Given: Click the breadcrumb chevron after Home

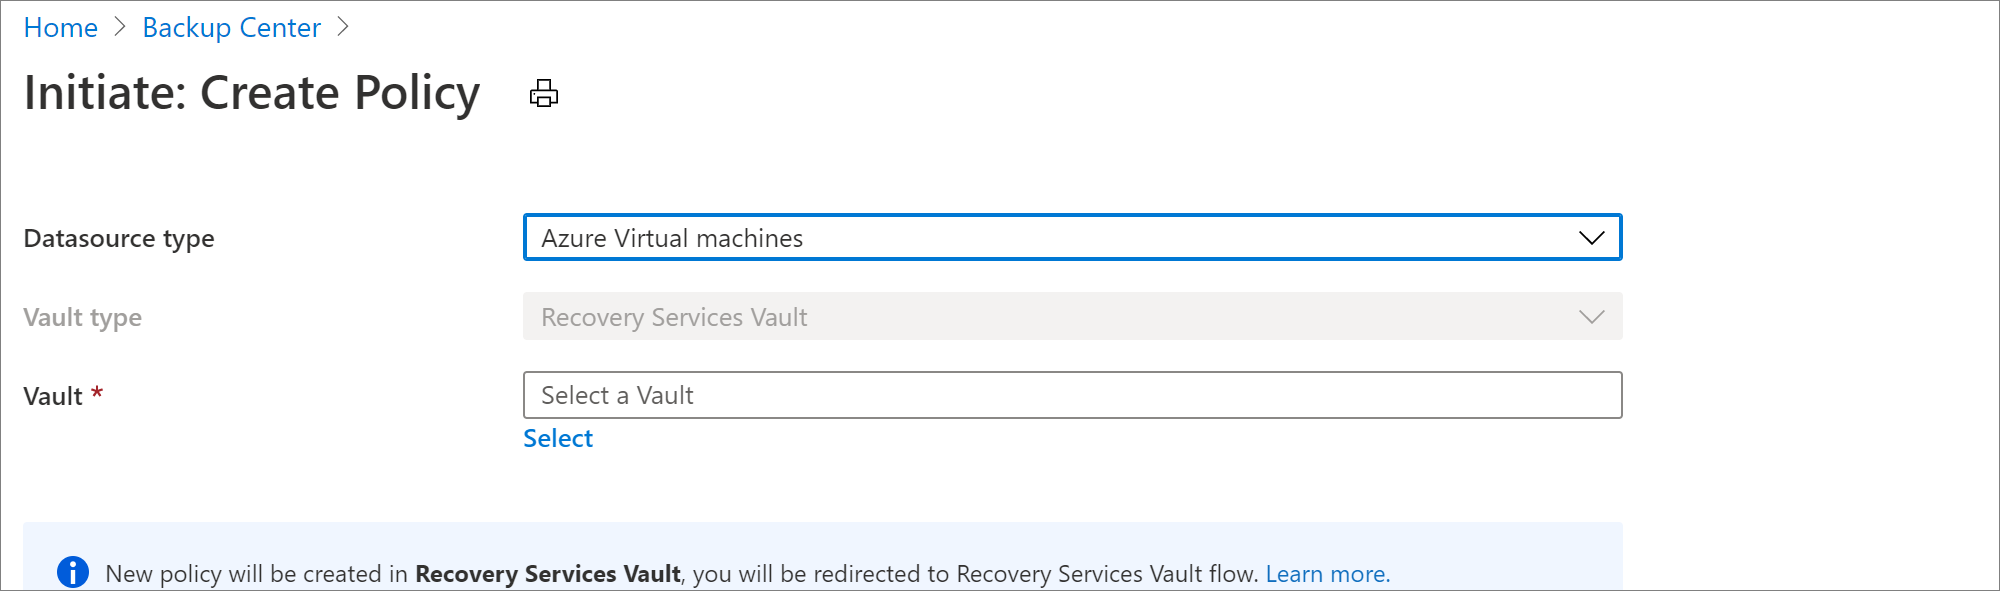Looking at the screenshot, I should [x=119, y=27].
